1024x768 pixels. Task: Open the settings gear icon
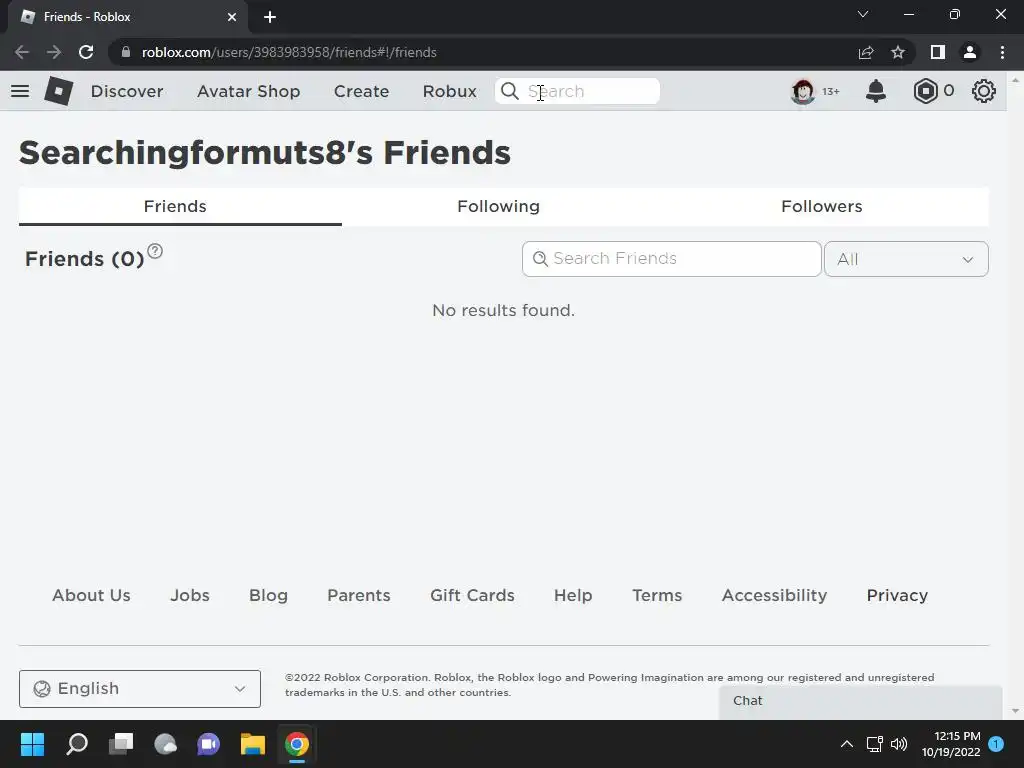coord(984,91)
